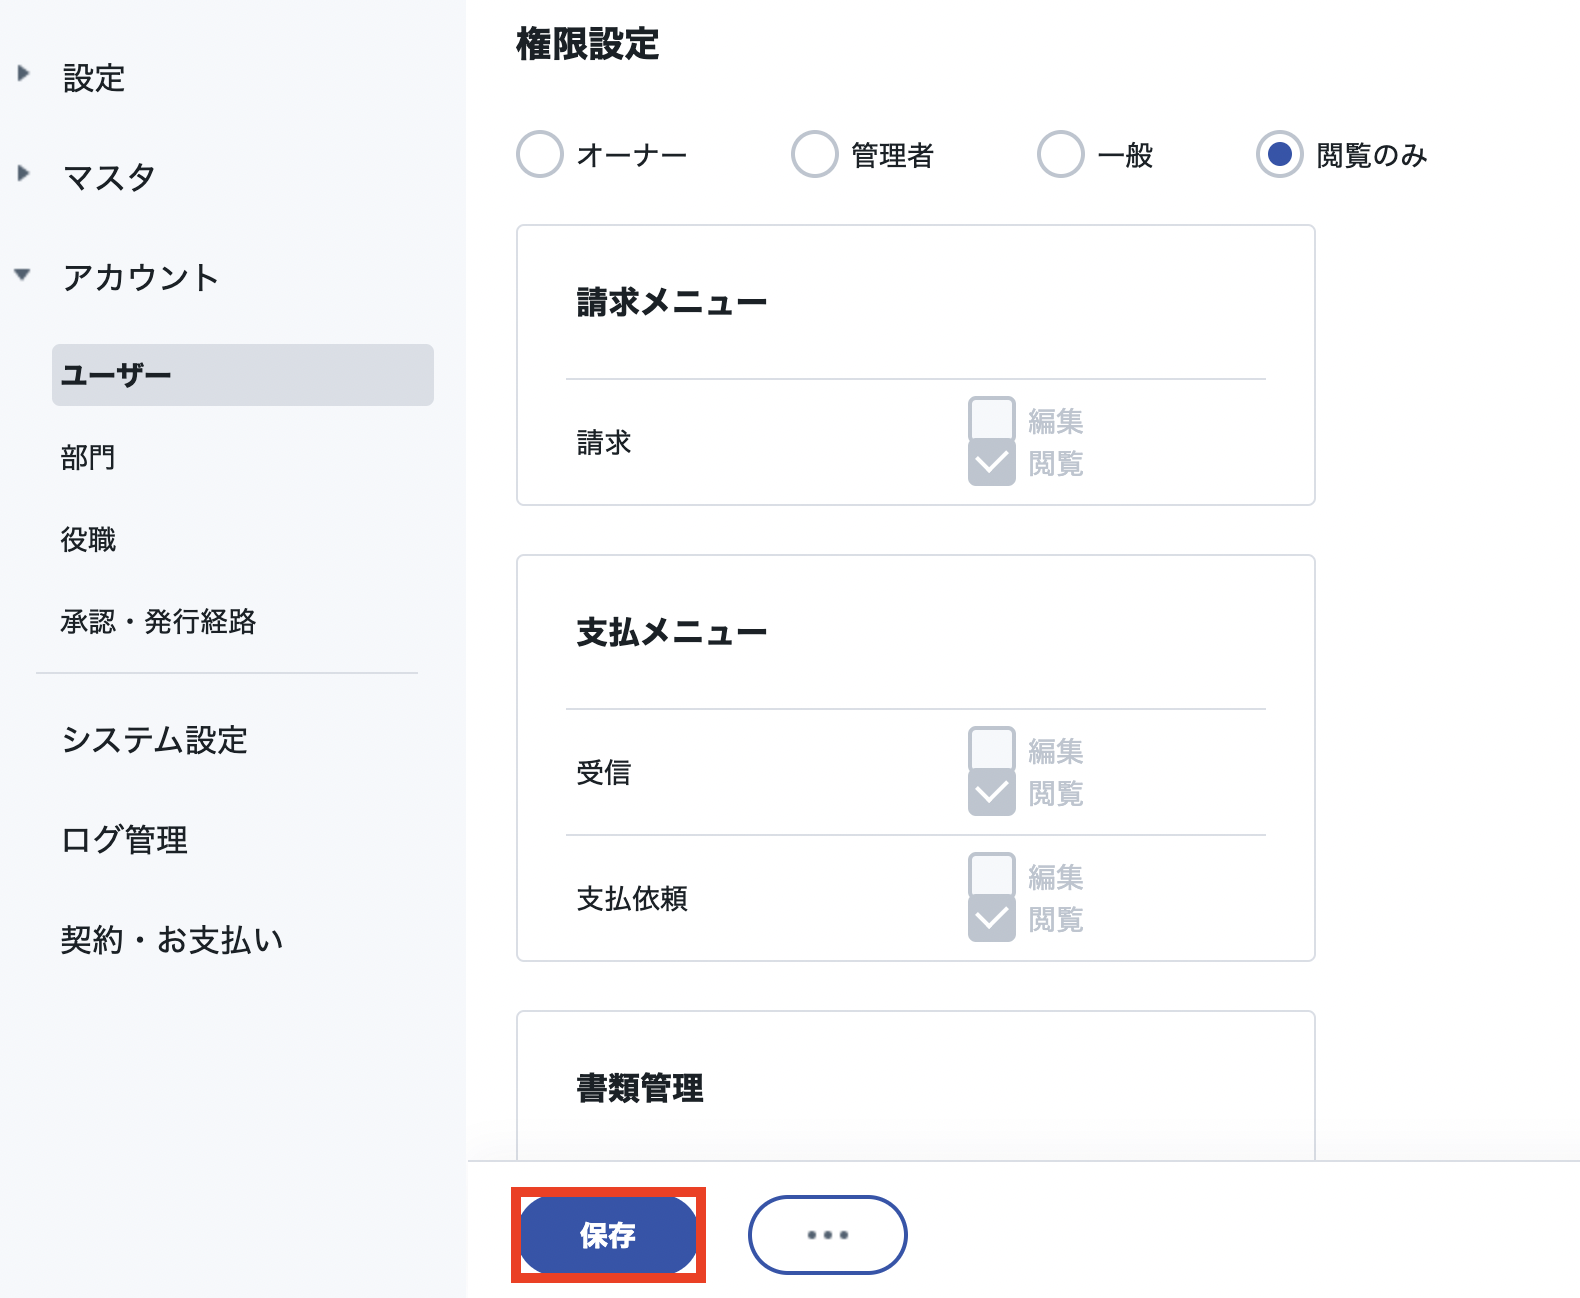
Task: Toggle 閲覧 checkbox for 請求
Action: [x=992, y=462]
